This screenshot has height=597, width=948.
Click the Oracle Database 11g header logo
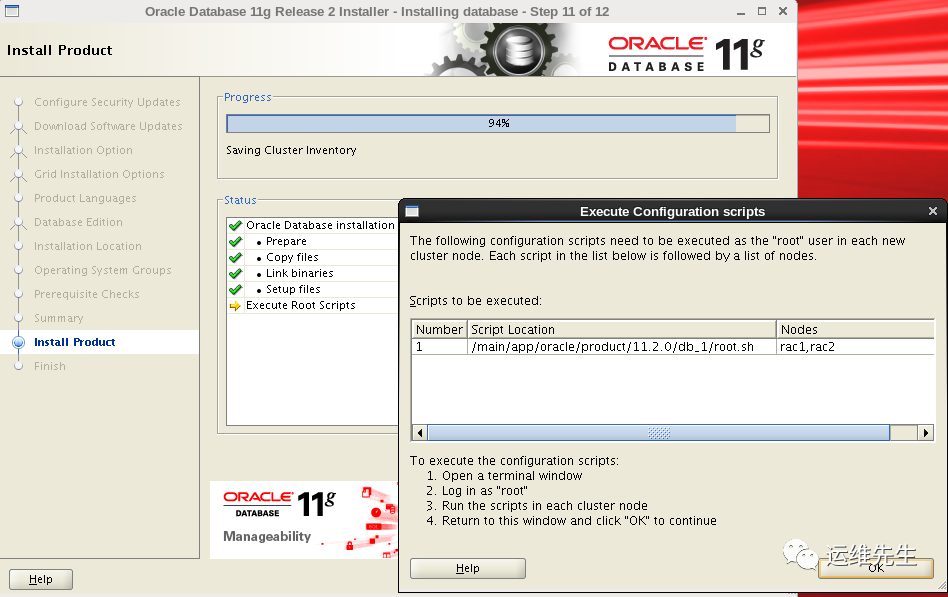click(686, 53)
